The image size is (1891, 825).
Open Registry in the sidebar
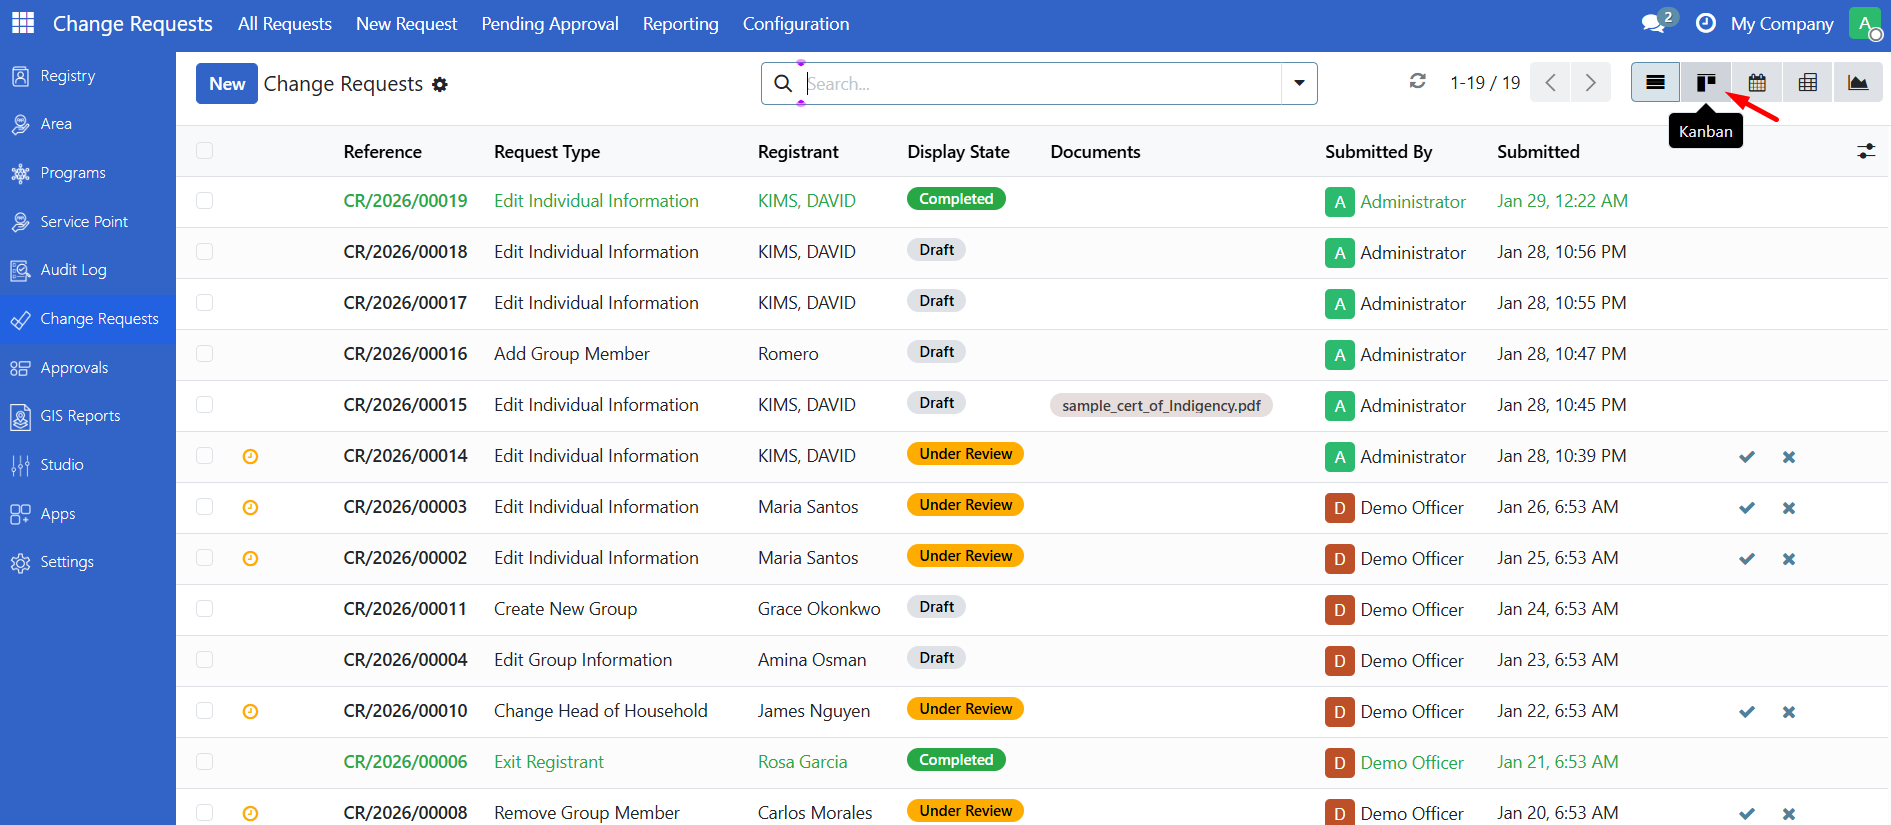tap(88, 76)
